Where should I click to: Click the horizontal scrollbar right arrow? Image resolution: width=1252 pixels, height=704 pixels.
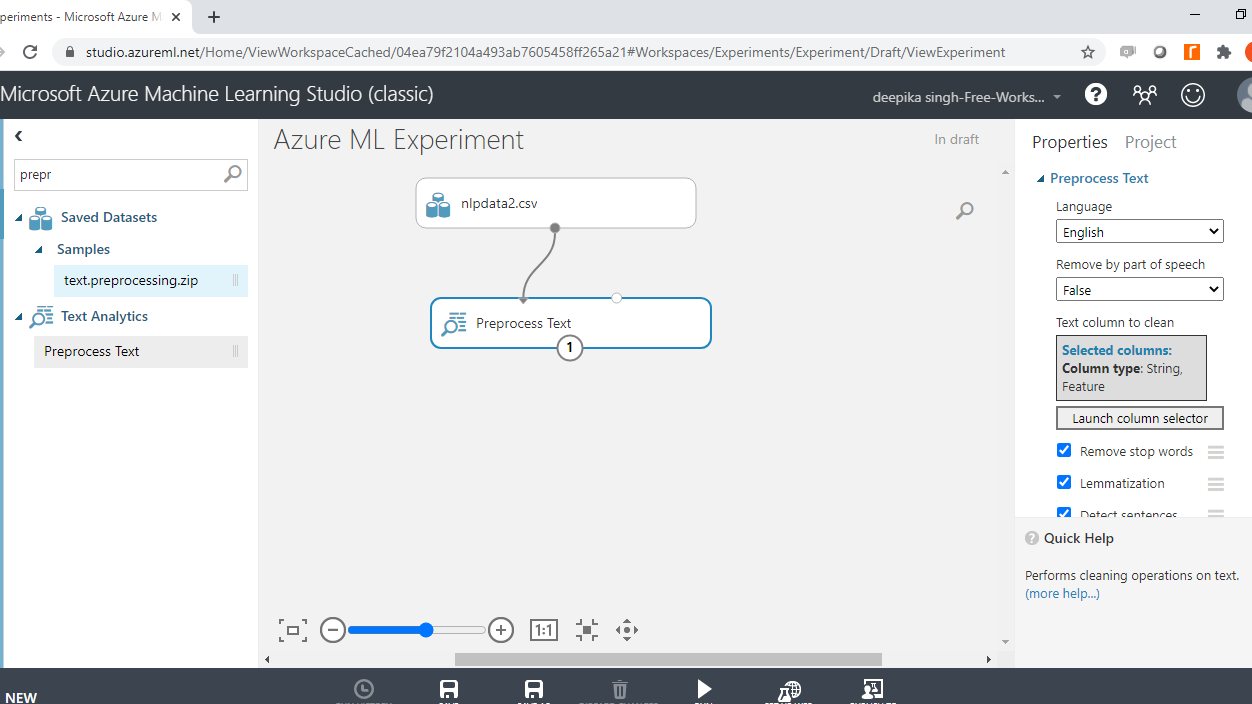(988, 660)
